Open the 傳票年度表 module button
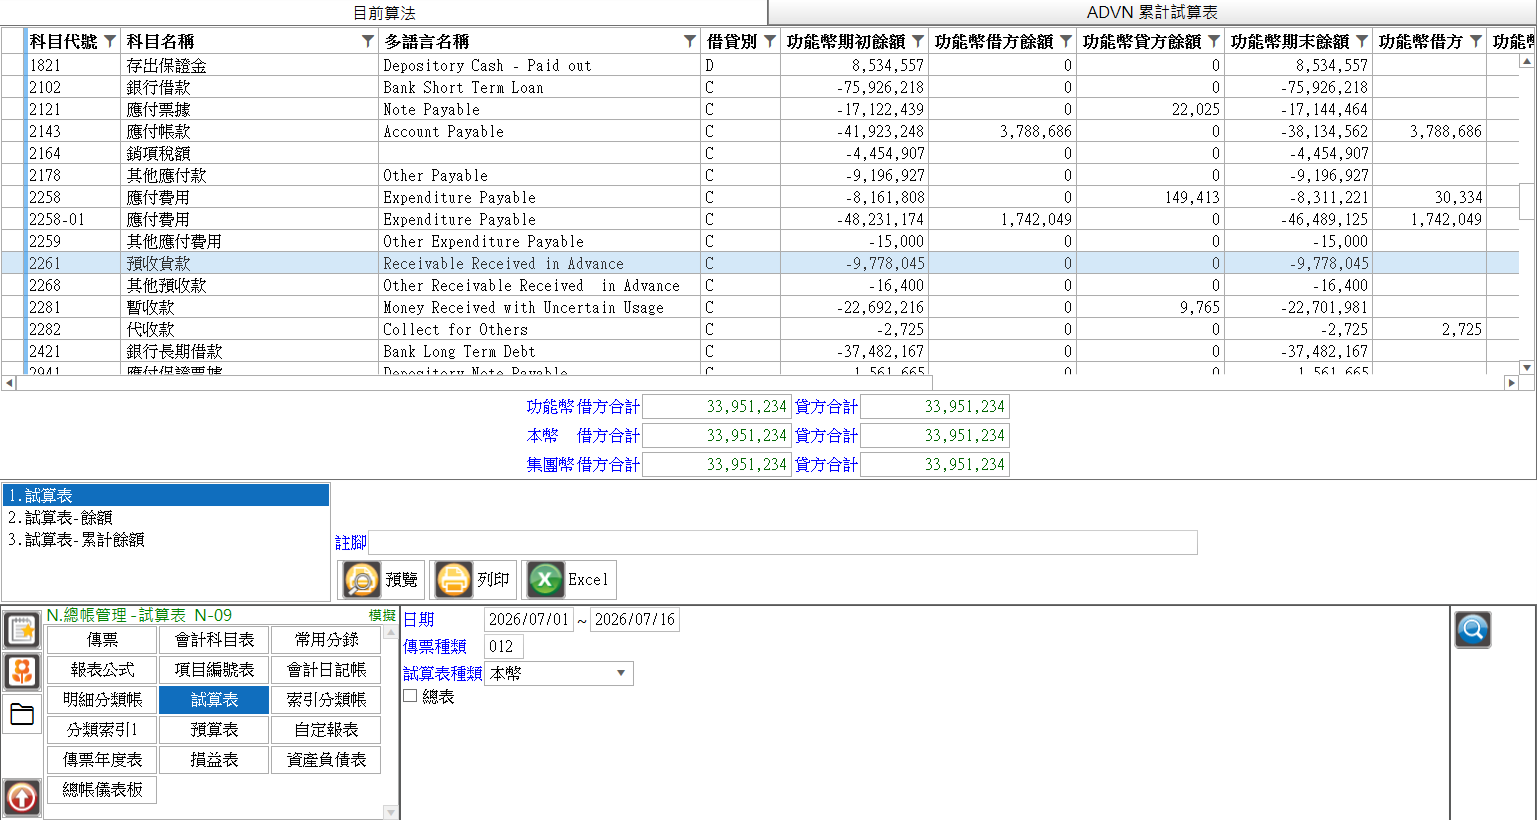The image size is (1537, 821). (102, 760)
